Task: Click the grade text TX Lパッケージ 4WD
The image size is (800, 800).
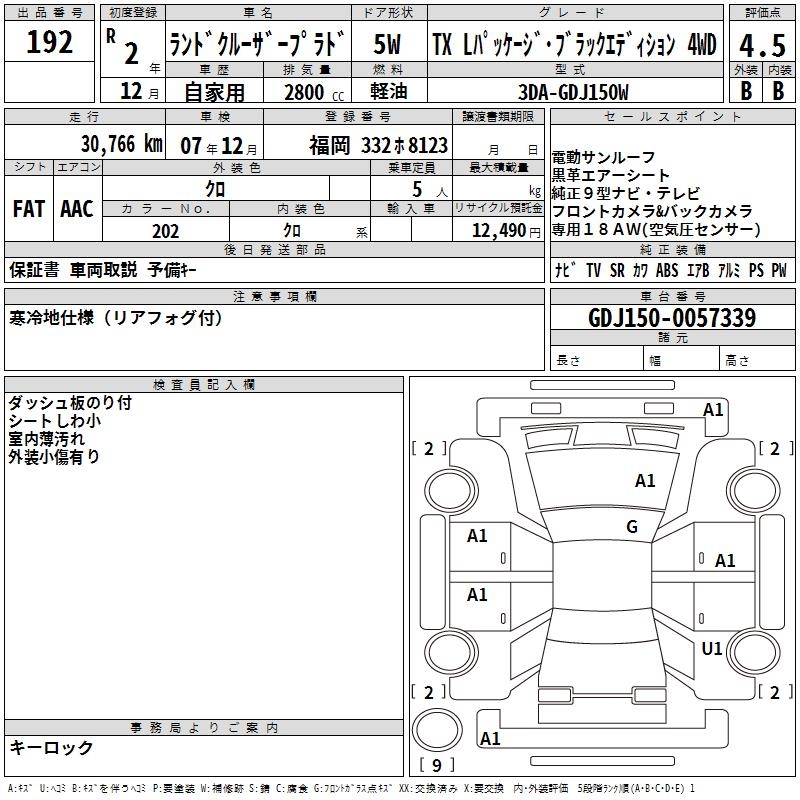Action: (x=574, y=44)
